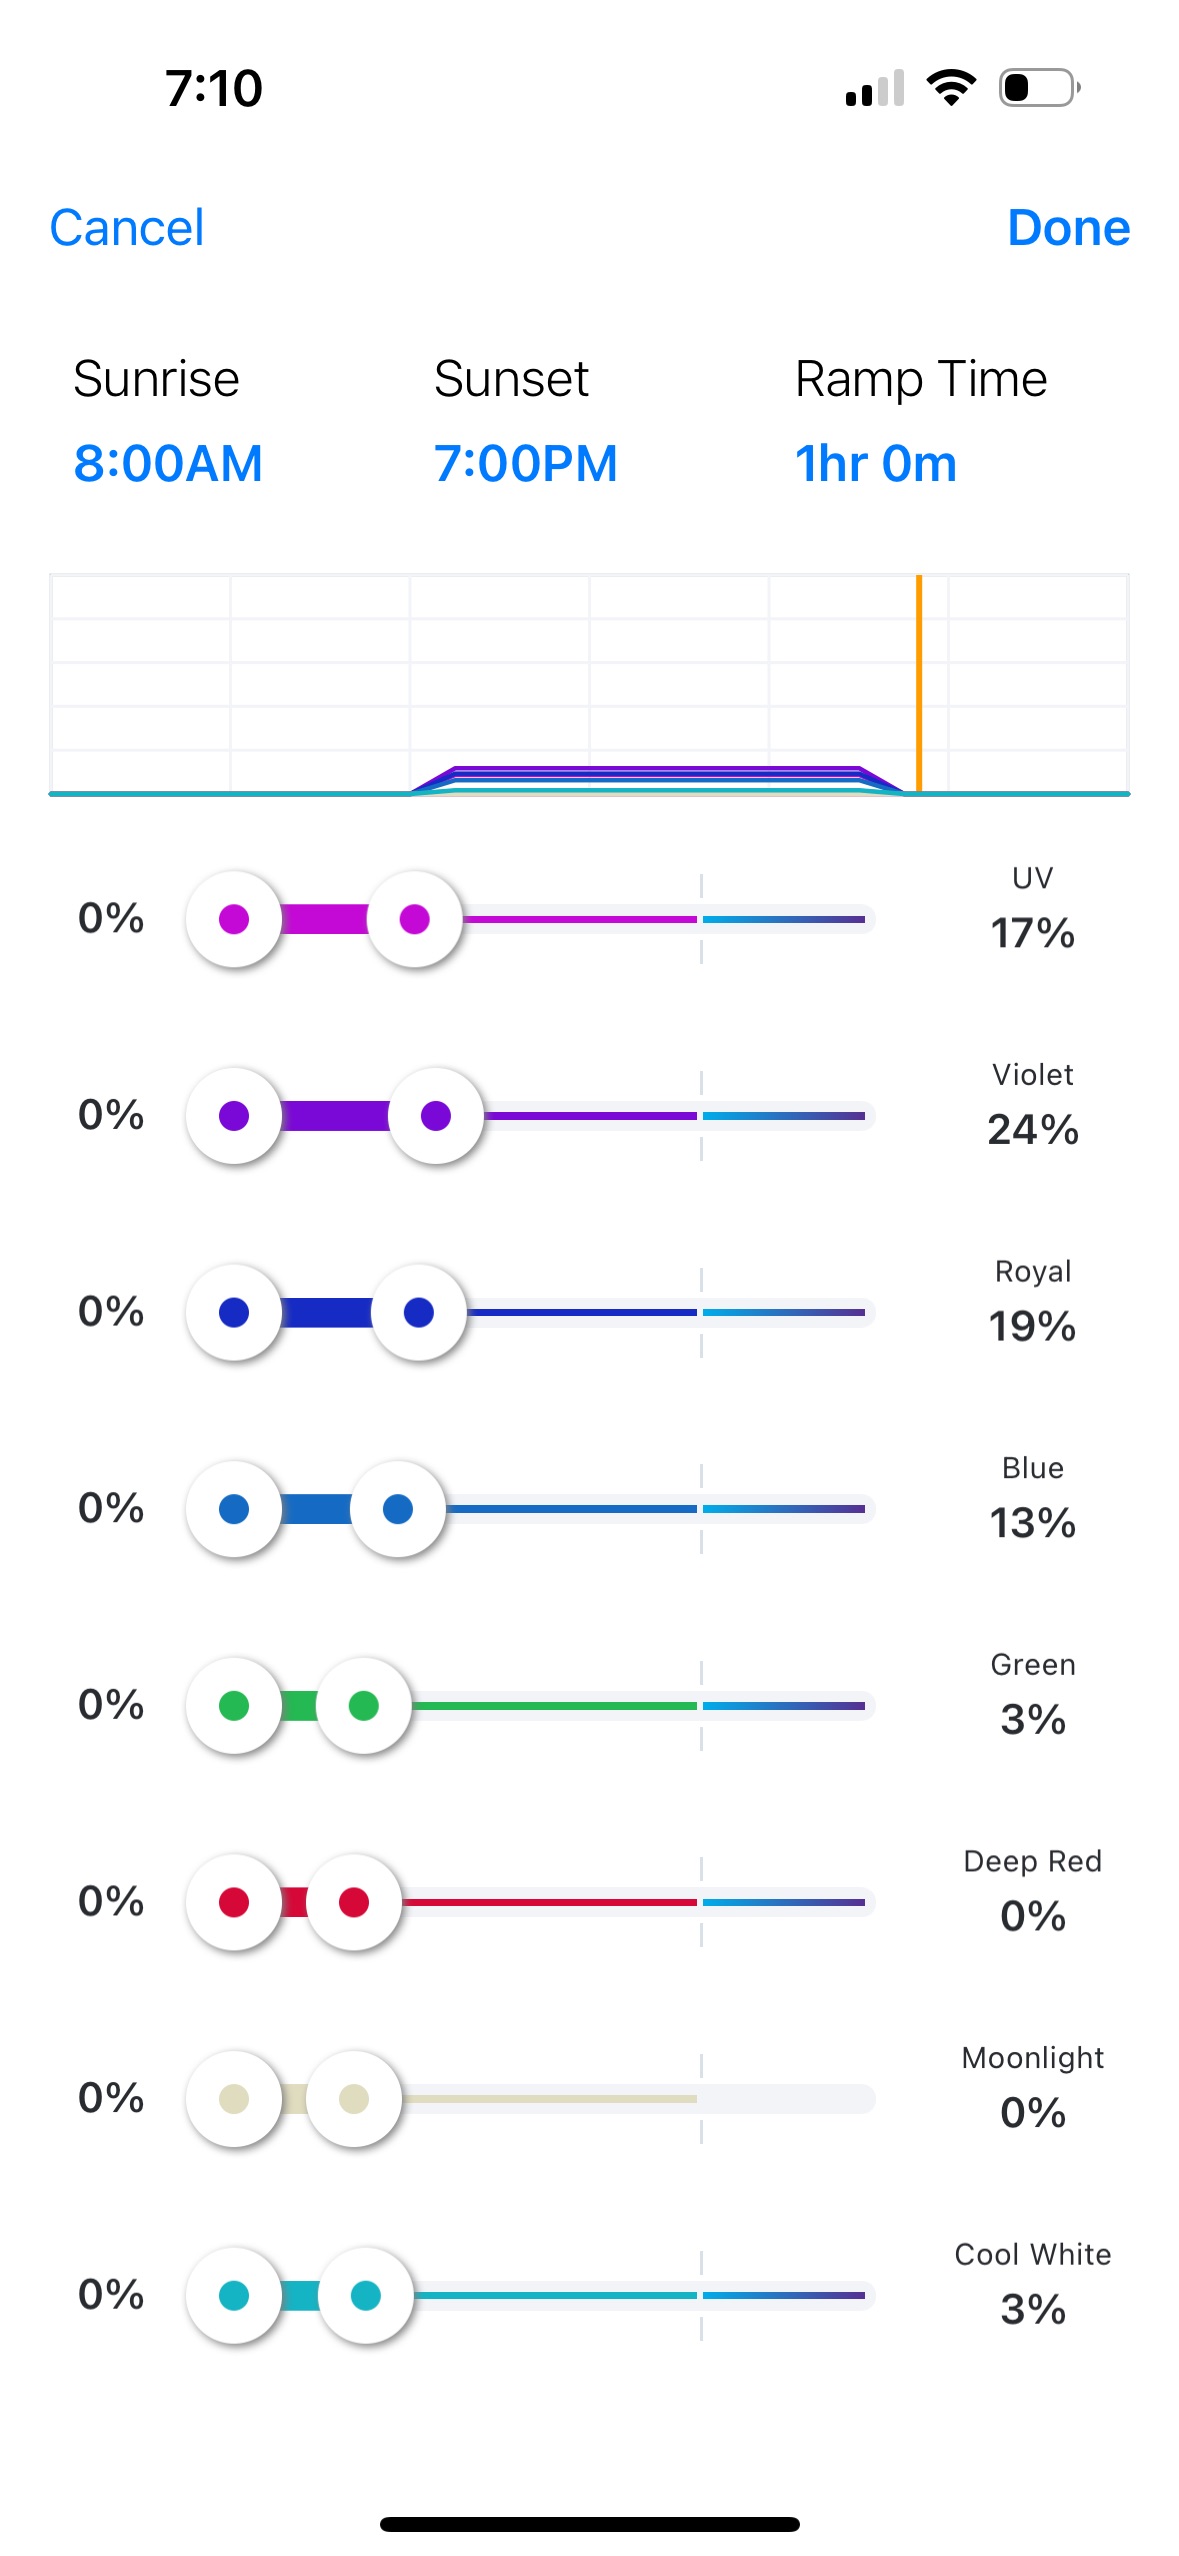1179x2556 pixels.
Task: Tap the Done button
Action: [x=1068, y=228]
